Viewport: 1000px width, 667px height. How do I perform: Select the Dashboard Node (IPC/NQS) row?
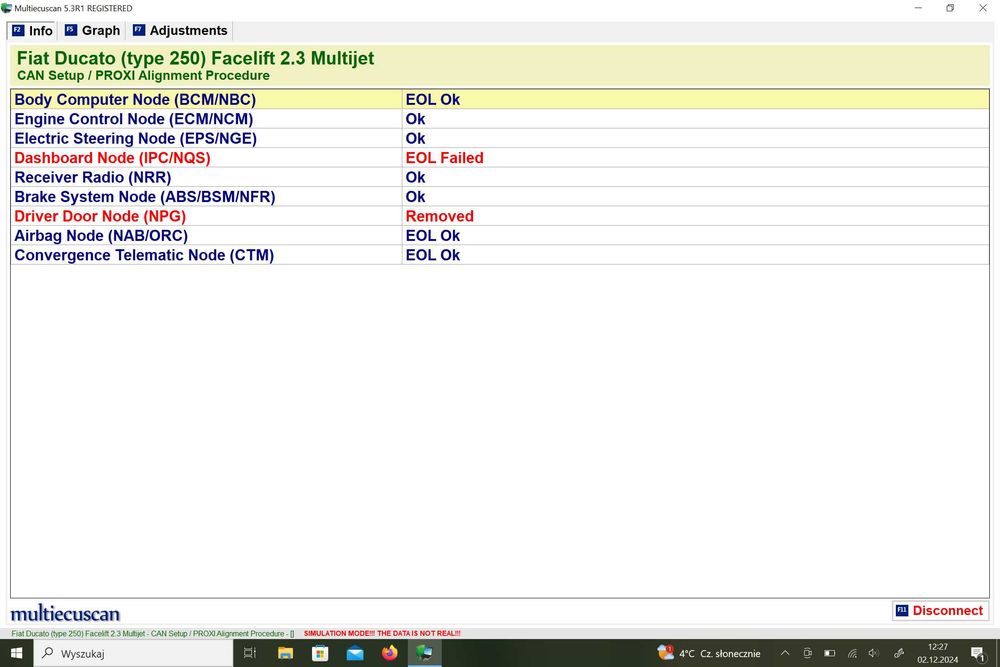click(499, 158)
